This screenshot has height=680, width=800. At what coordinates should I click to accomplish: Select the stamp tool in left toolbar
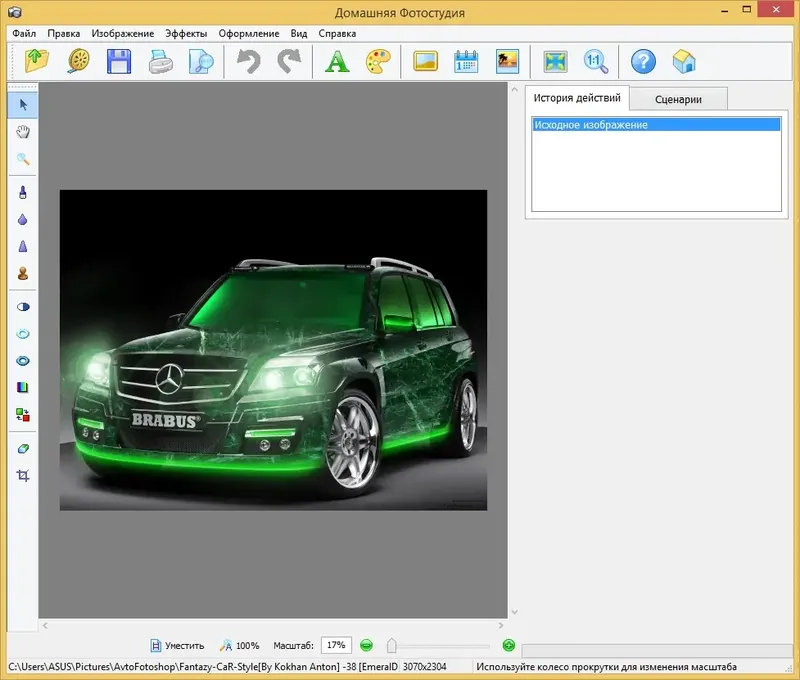pyautogui.click(x=23, y=273)
